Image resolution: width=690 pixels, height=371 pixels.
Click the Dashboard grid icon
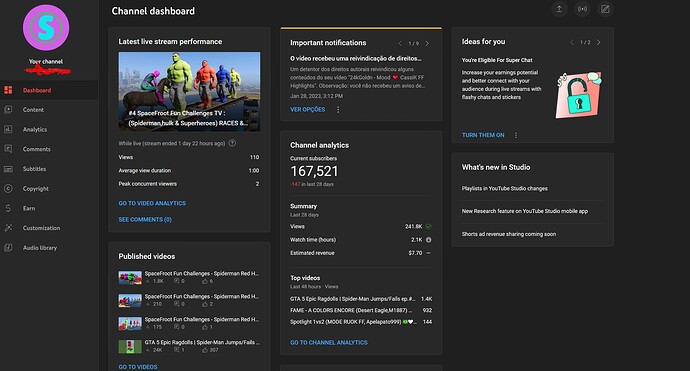coord(8,90)
